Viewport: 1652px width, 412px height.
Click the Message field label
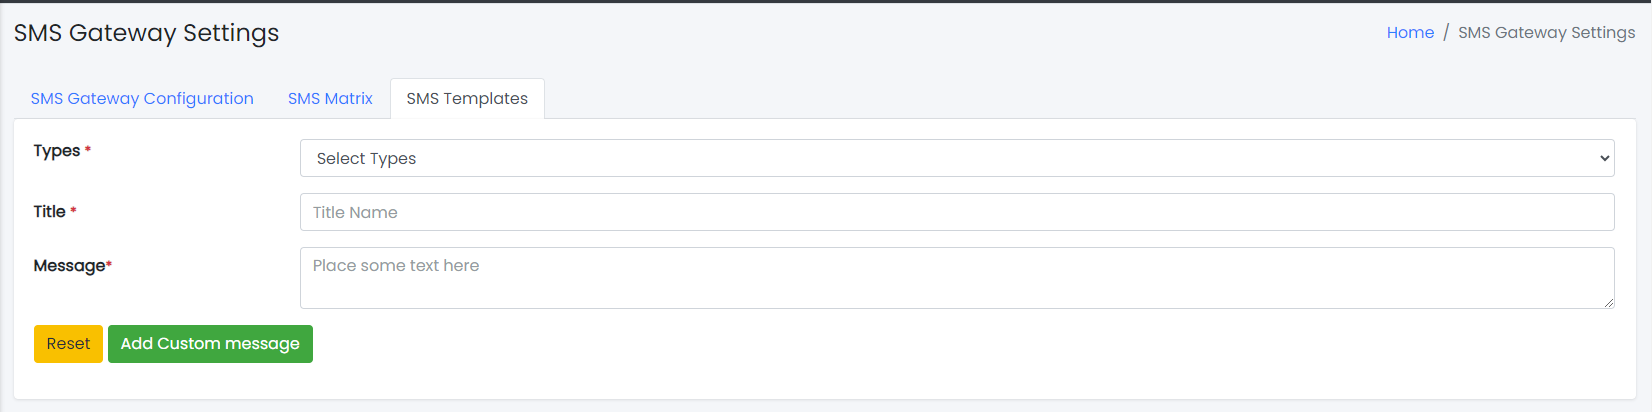tap(69, 266)
